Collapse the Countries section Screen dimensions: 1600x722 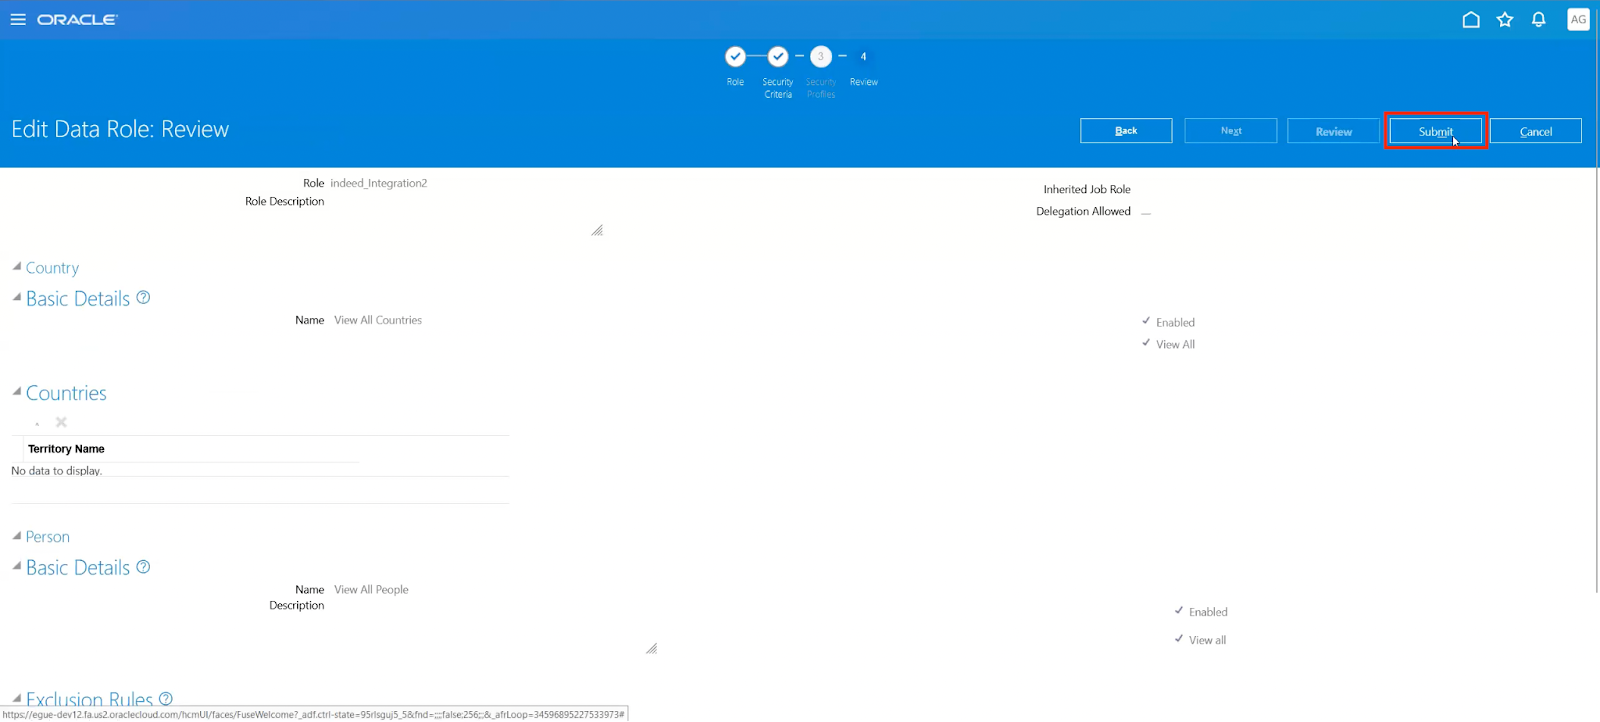pyautogui.click(x=16, y=392)
